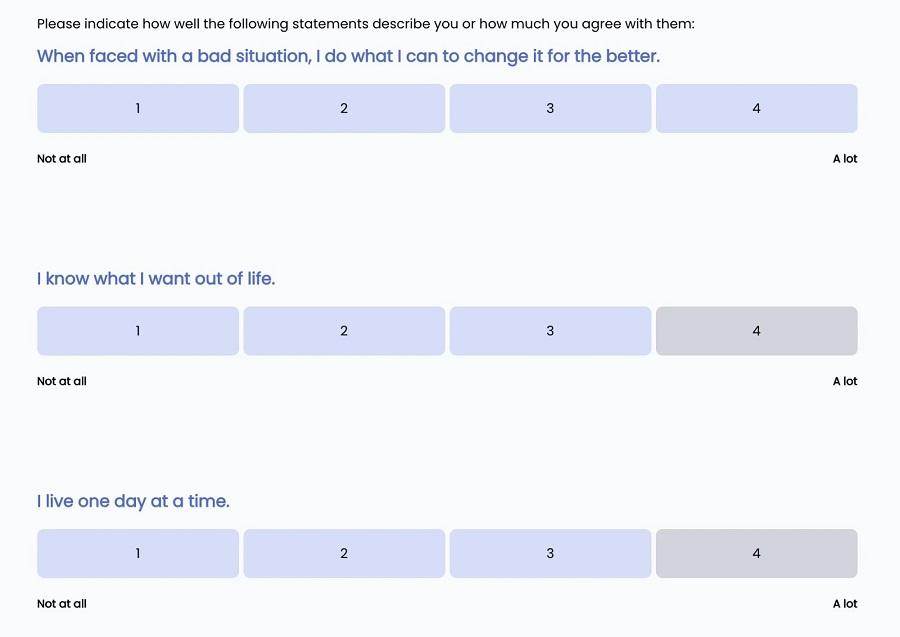Viewport: 900px width, 637px height.
Task: Choose 2 for living one day at a time
Action: point(344,554)
